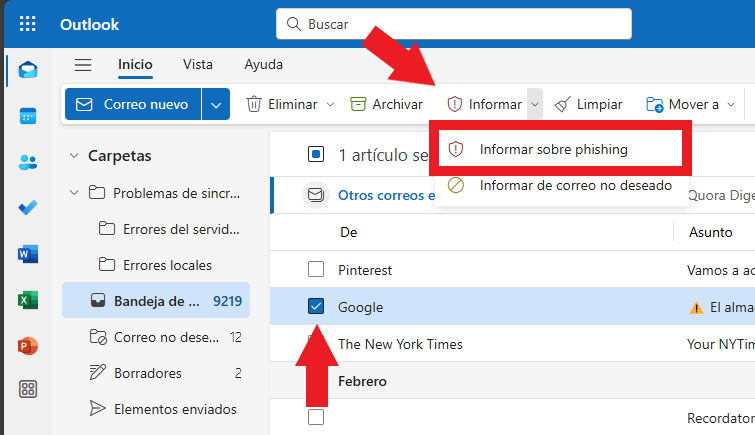Open To Do checkmark app in sidebar
The image size is (755, 435).
pos(28,208)
